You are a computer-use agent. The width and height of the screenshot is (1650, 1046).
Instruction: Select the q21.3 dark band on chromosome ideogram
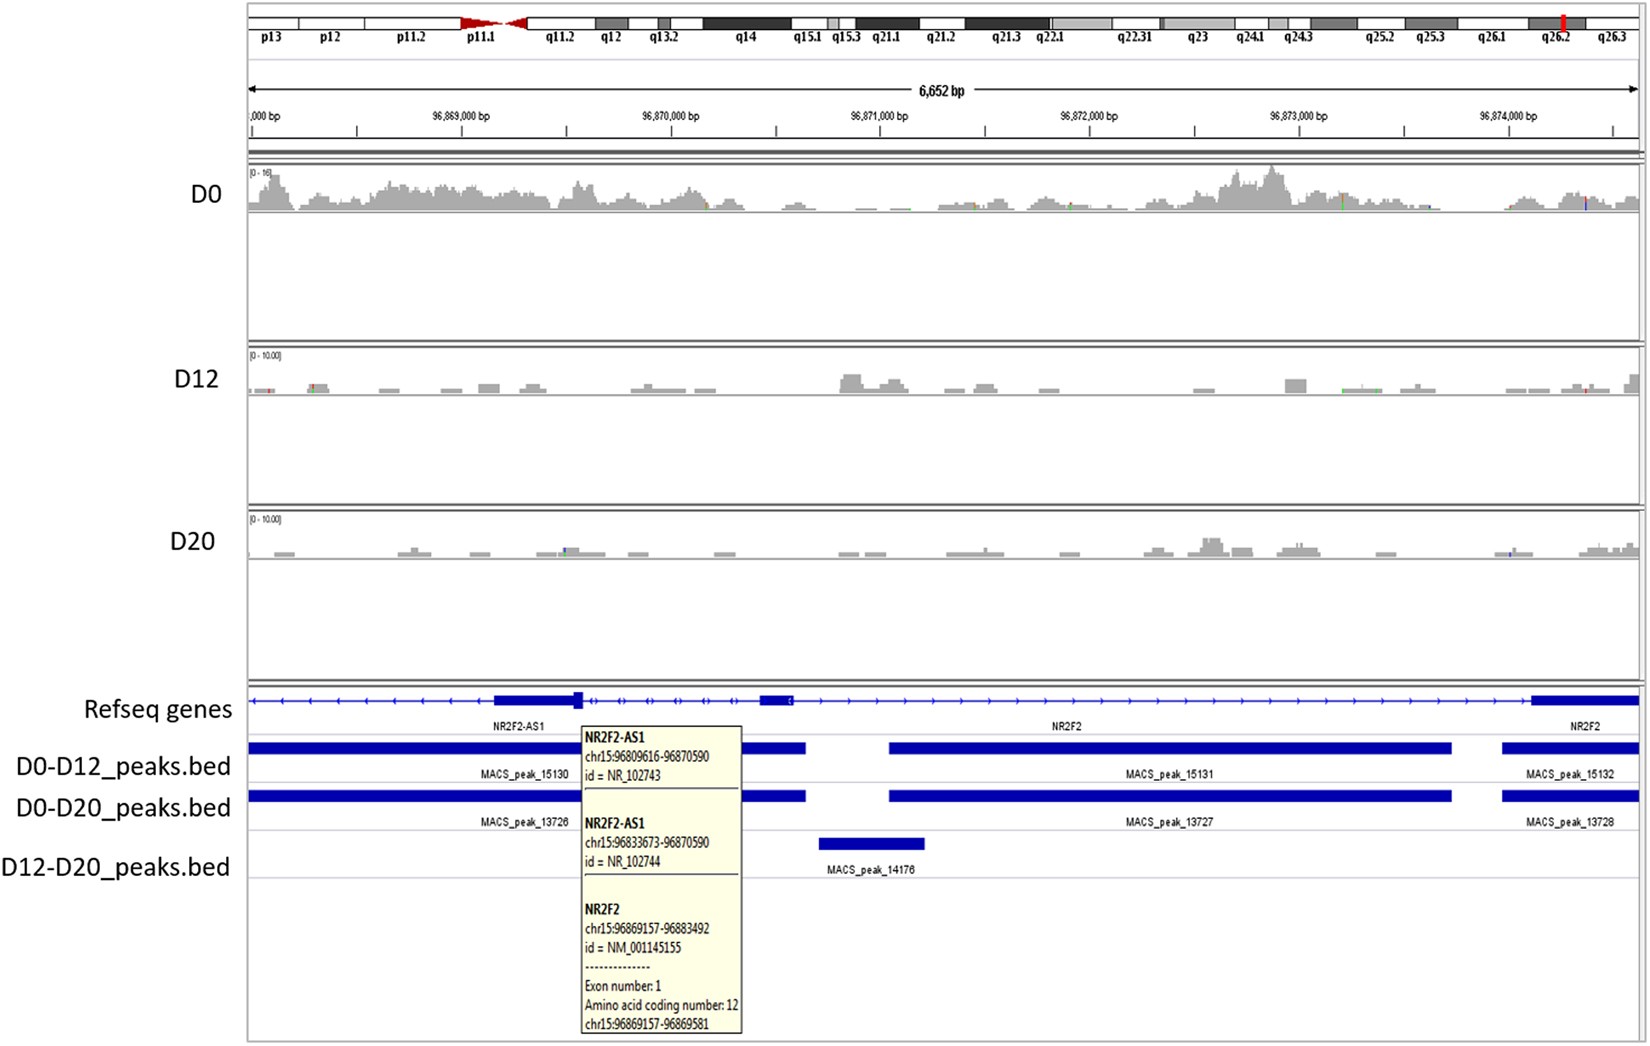point(1006,23)
